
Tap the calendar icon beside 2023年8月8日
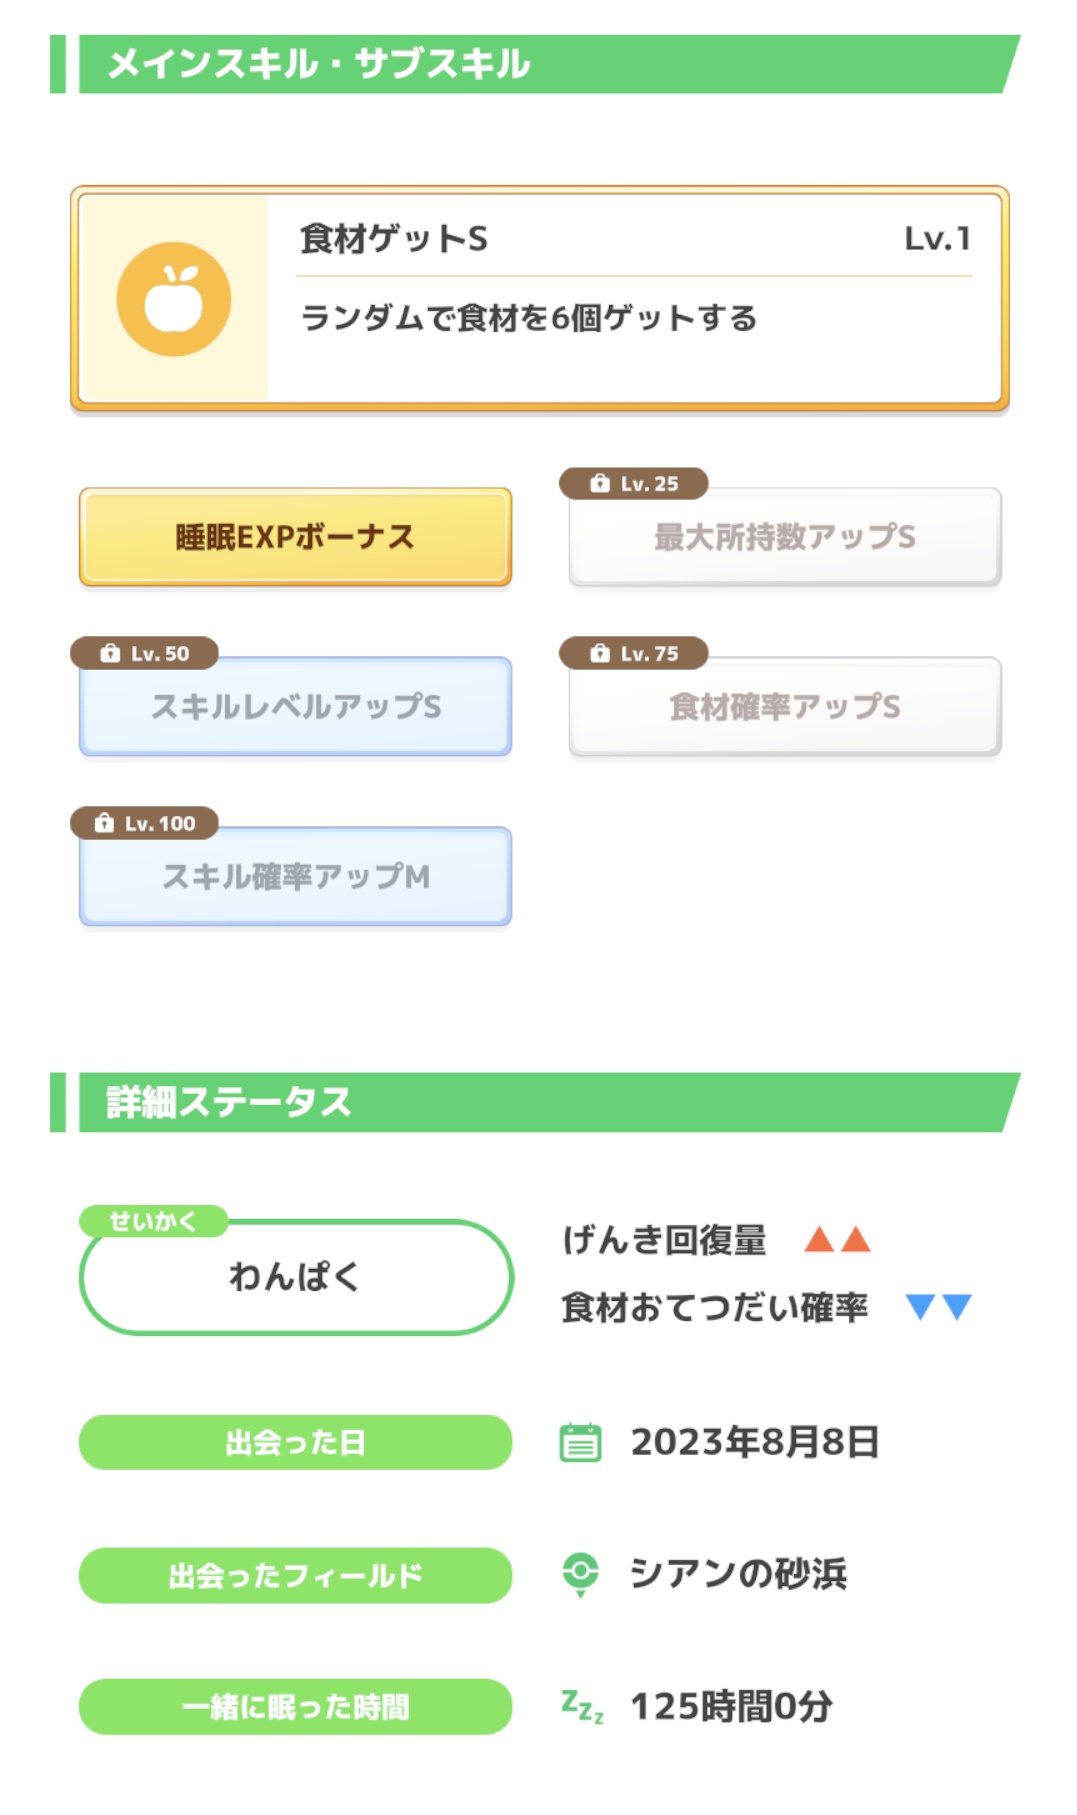click(x=580, y=1442)
